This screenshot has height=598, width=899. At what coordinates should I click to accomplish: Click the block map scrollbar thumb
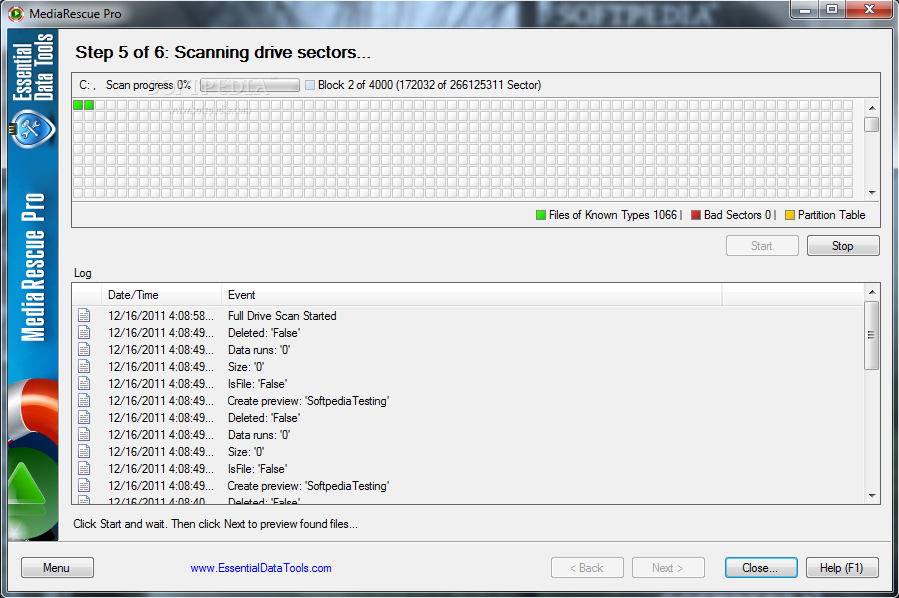point(872,124)
